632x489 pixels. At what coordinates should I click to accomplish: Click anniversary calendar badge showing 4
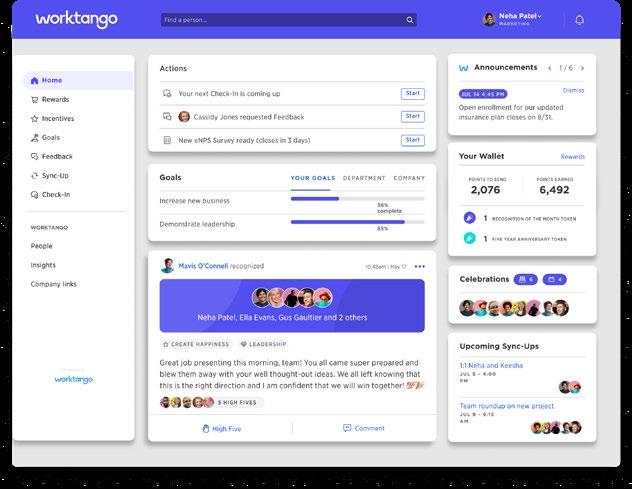555,279
